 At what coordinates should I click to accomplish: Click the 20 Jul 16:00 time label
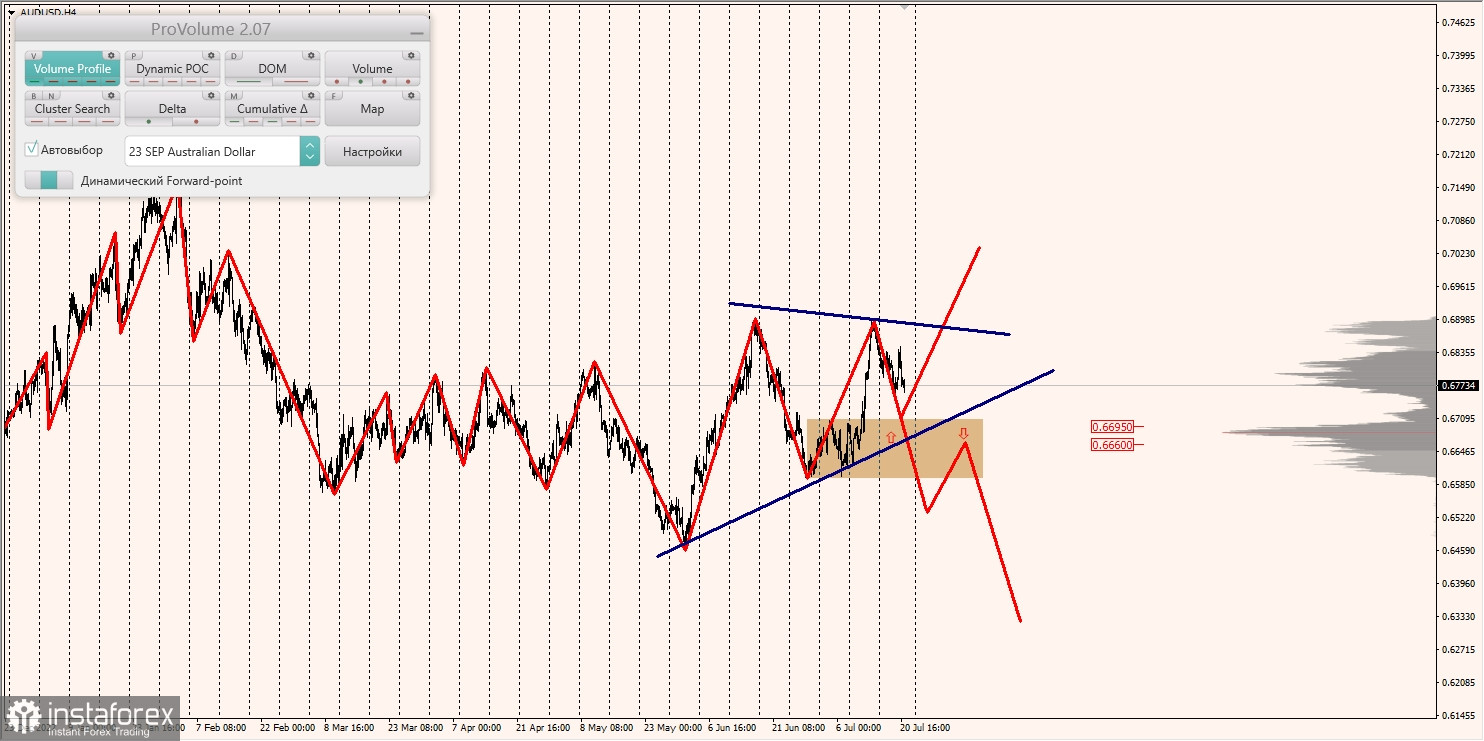pyautogui.click(x=925, y=728)
